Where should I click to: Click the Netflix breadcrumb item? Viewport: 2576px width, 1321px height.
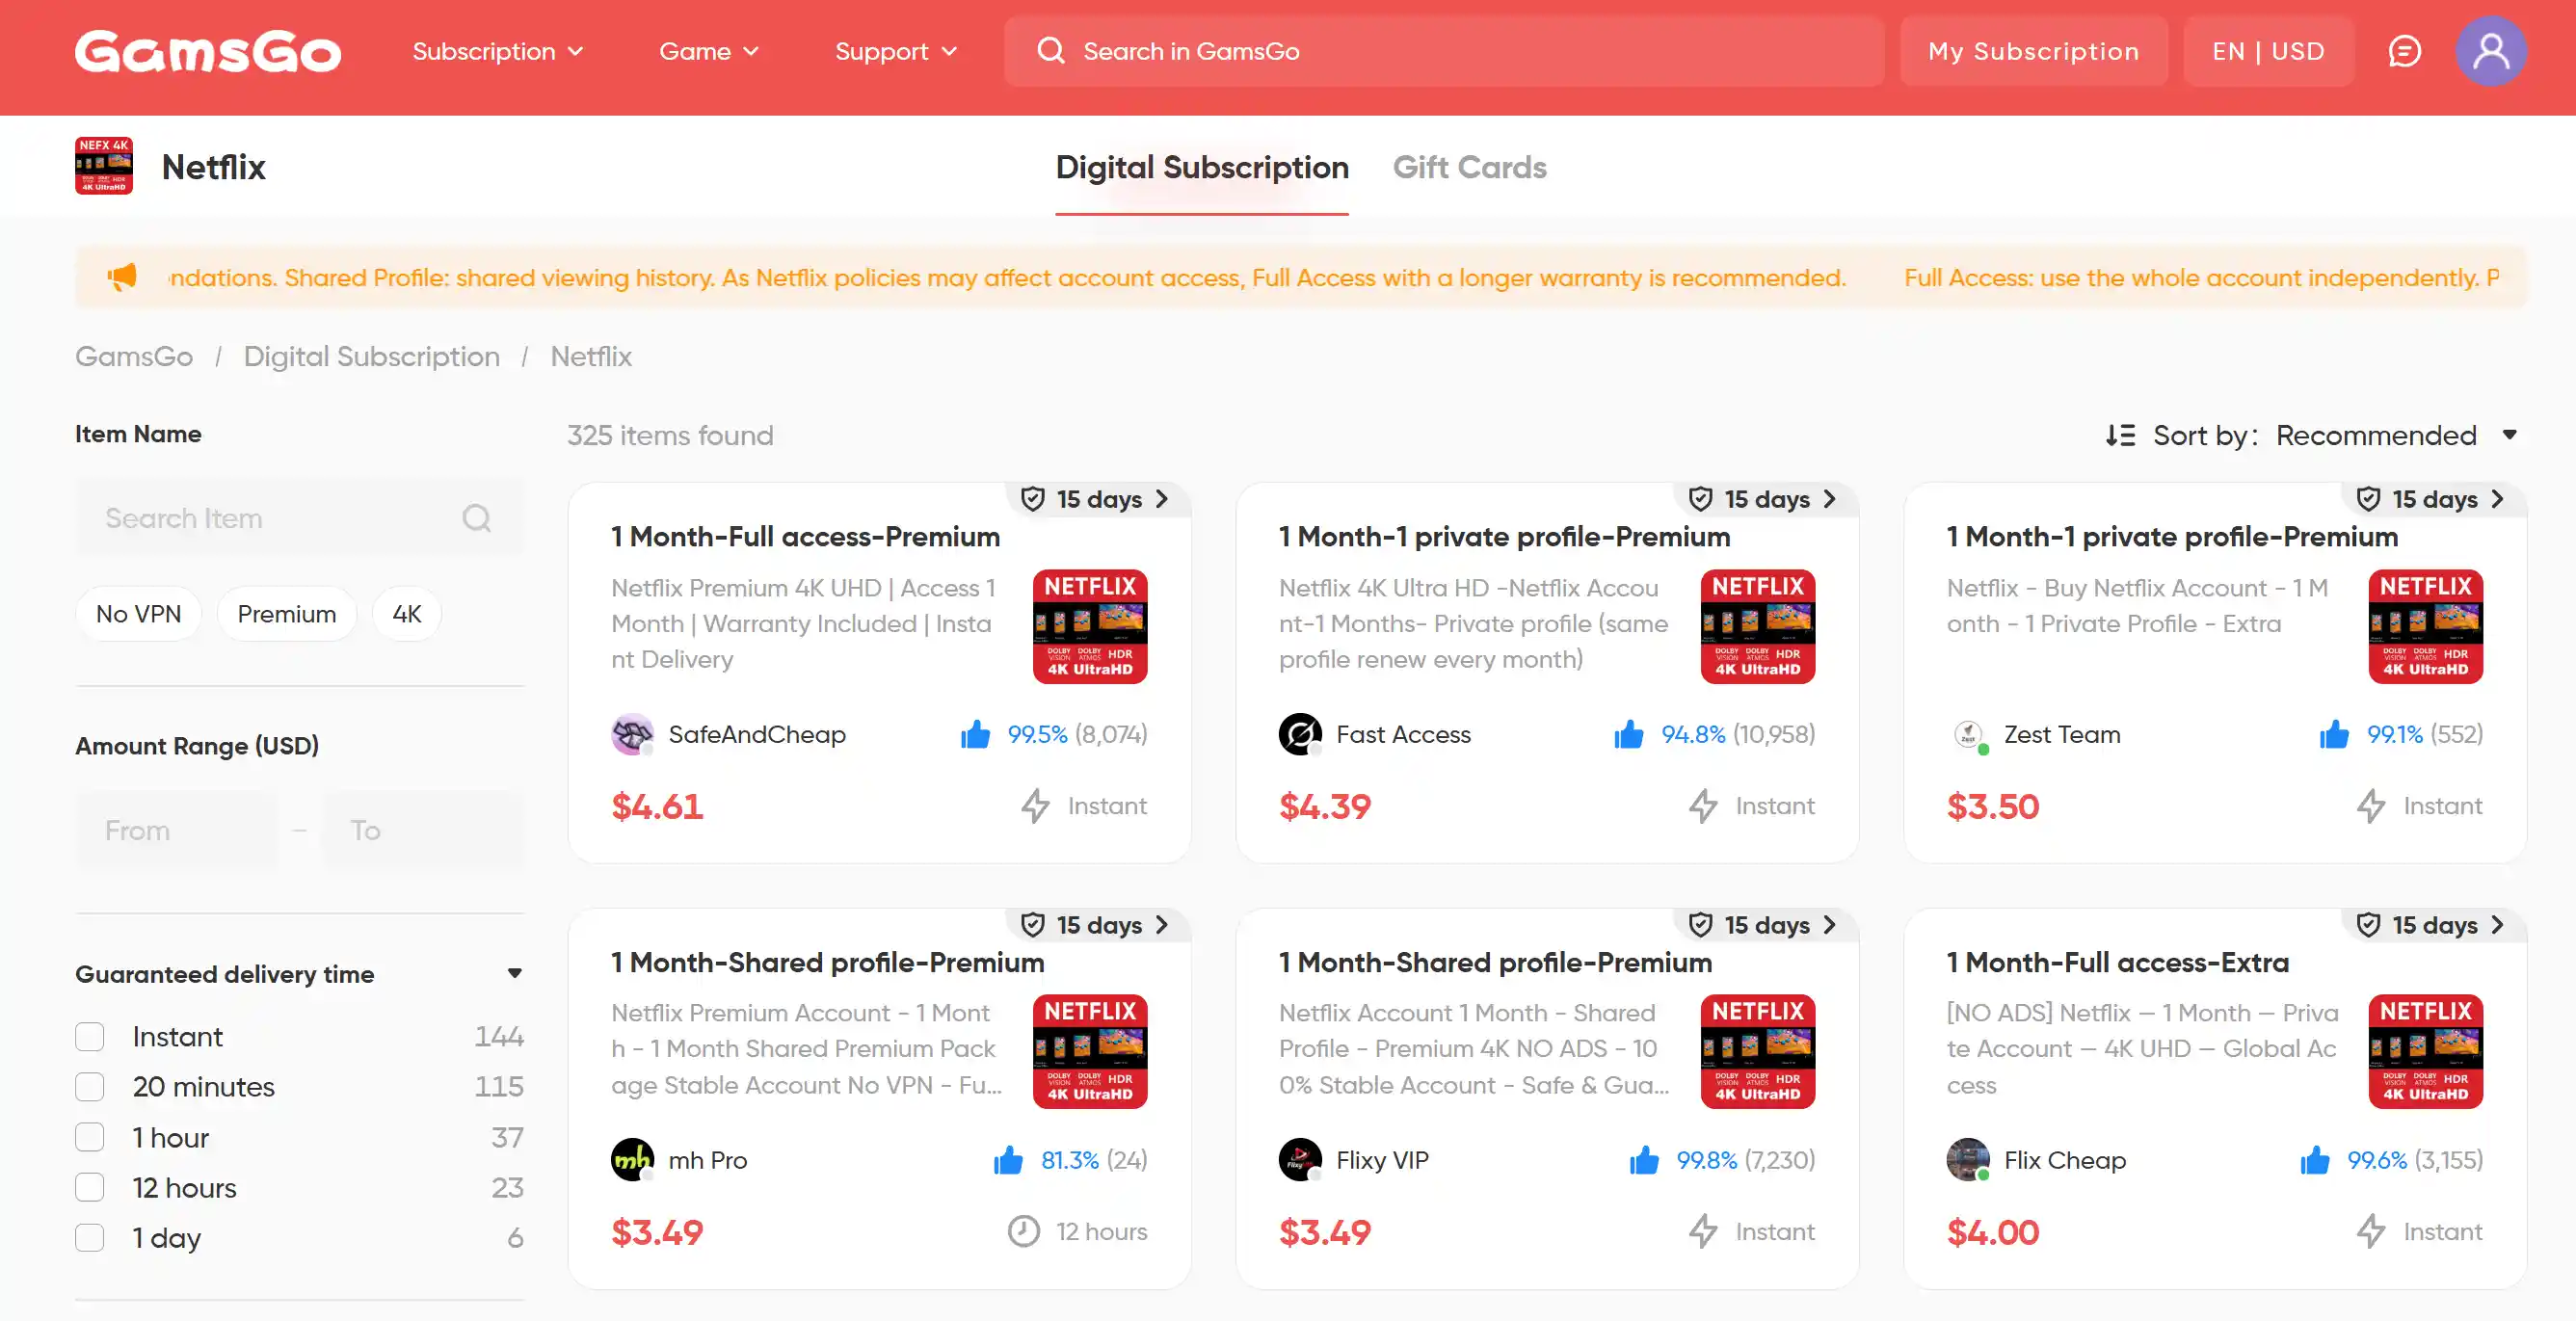(591, 356)
